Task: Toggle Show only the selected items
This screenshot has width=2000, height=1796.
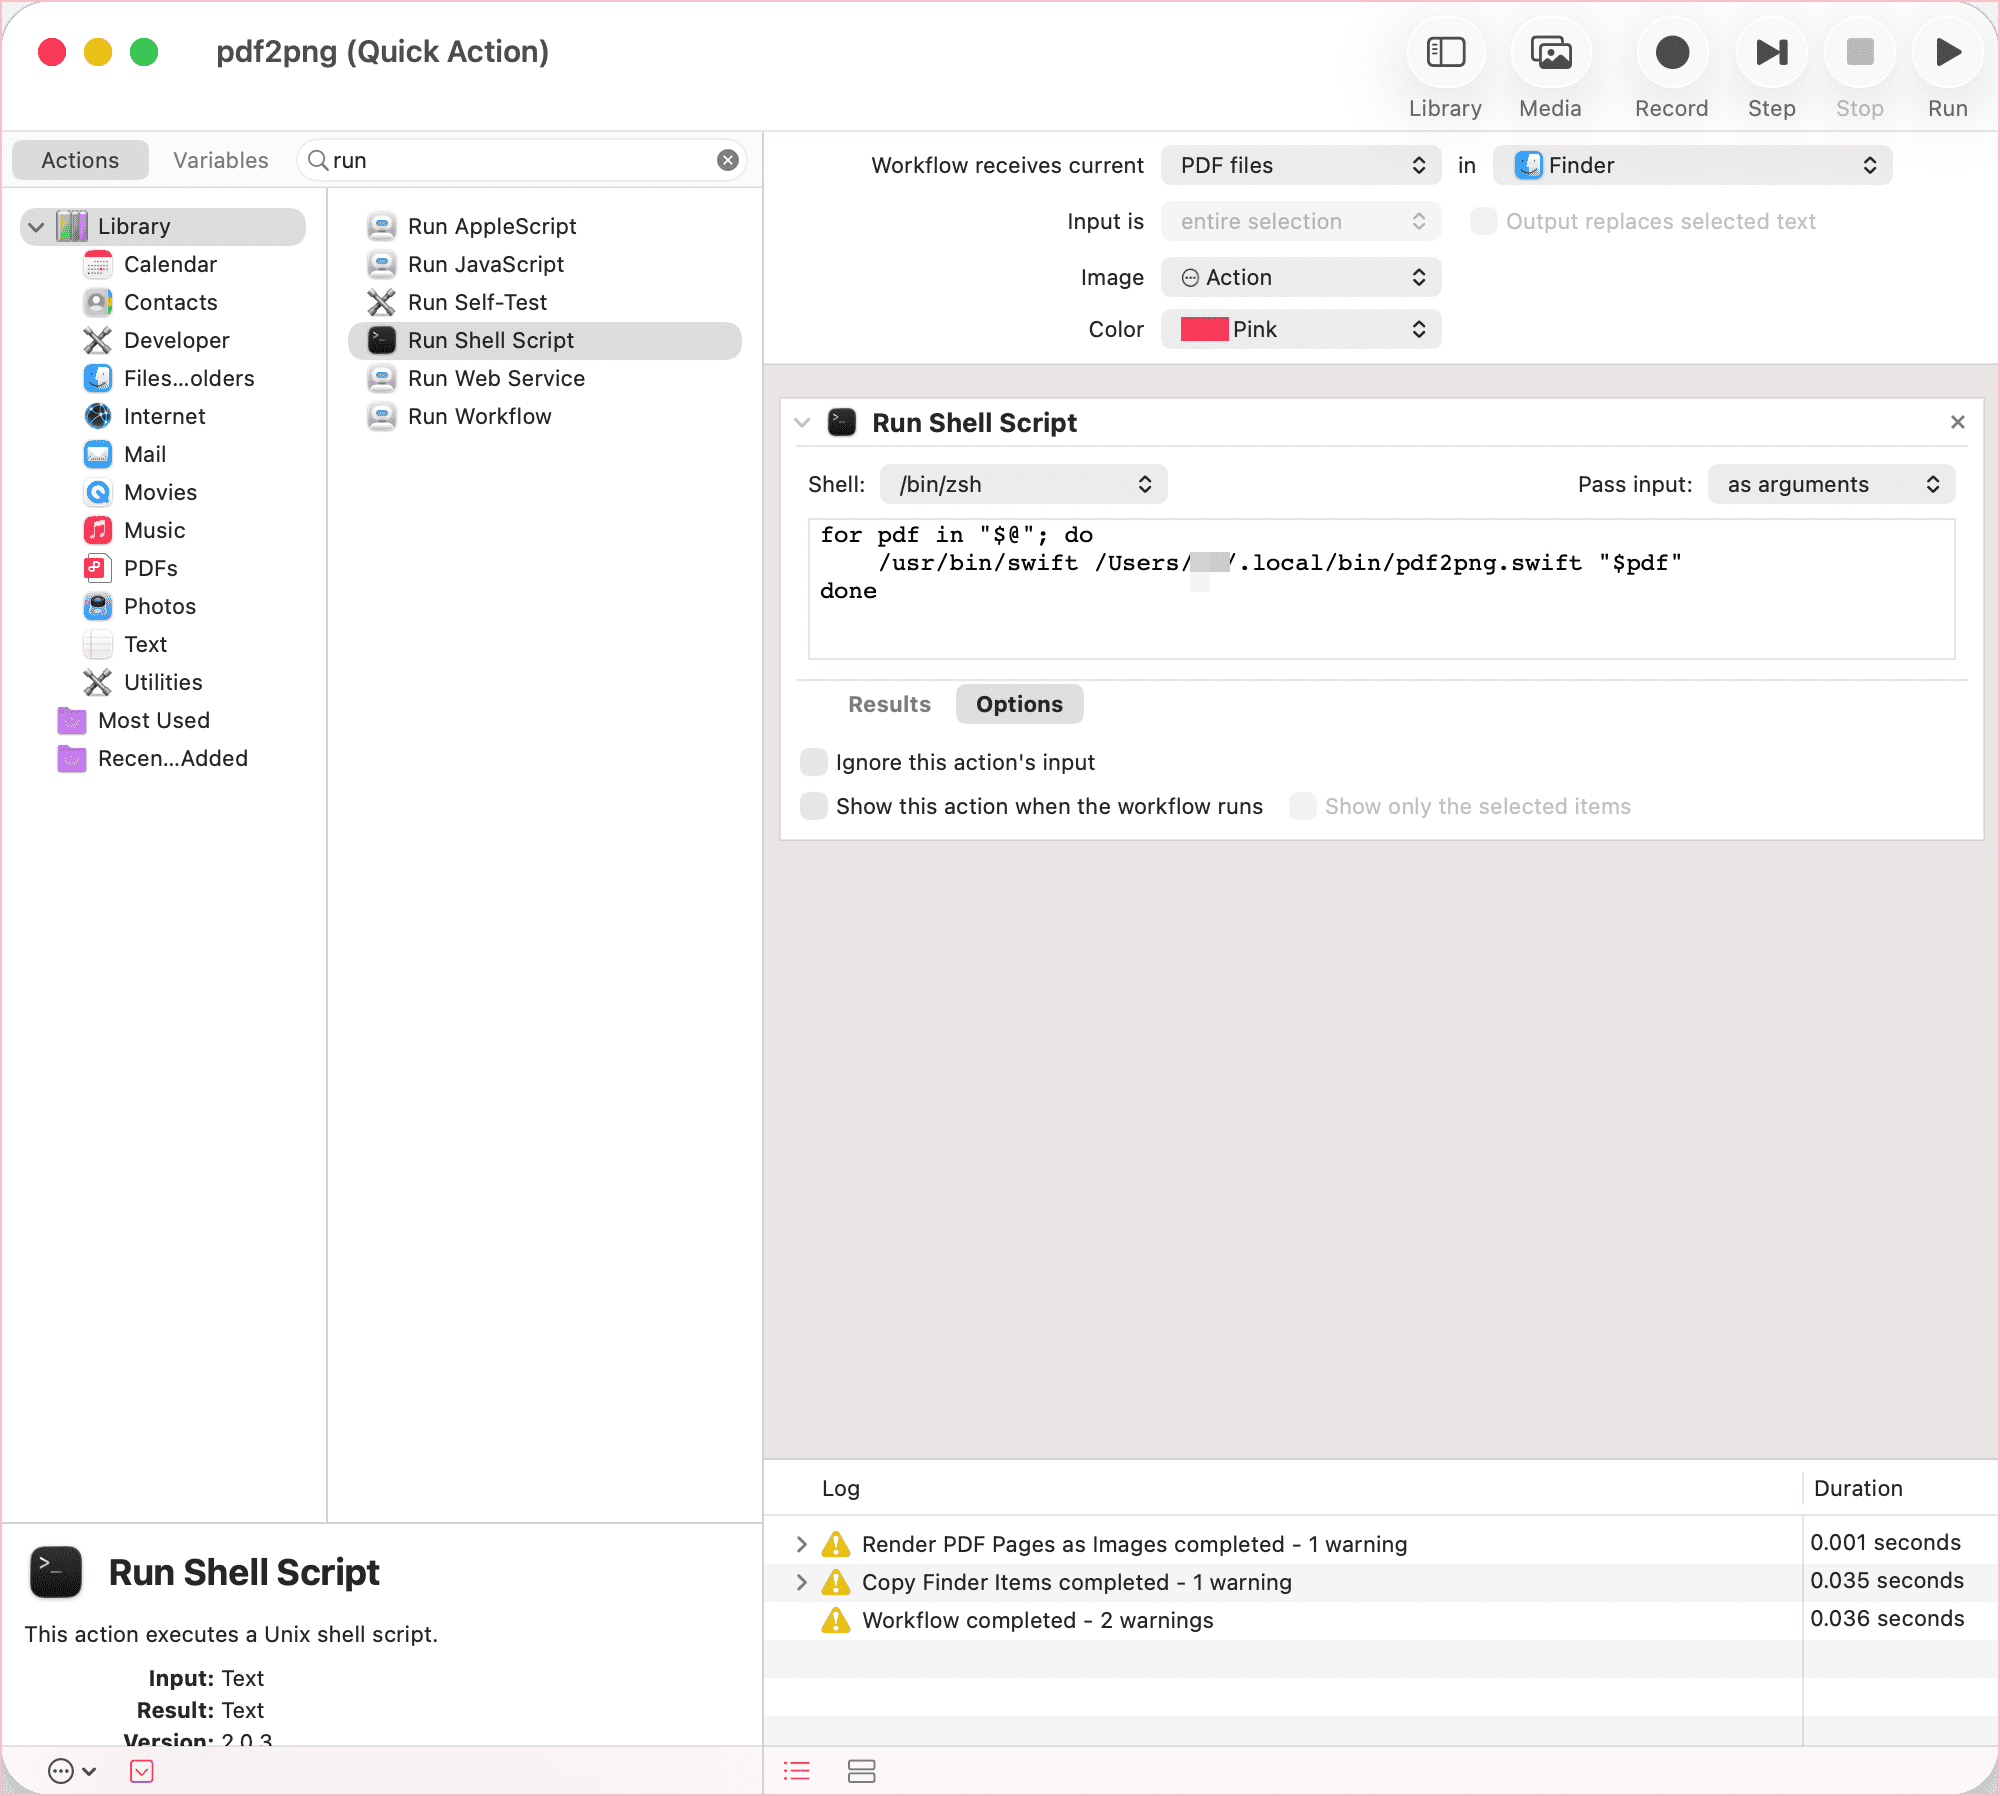Action: pos(1303,806)
